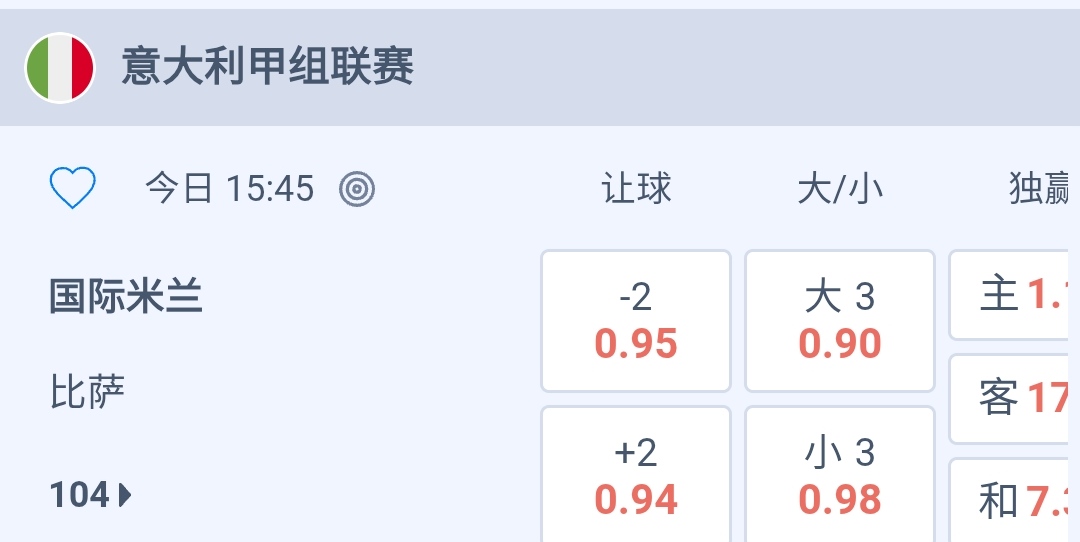Open 比萨 team name
Screen dimensions: 1080x542
tap(88, 392)
